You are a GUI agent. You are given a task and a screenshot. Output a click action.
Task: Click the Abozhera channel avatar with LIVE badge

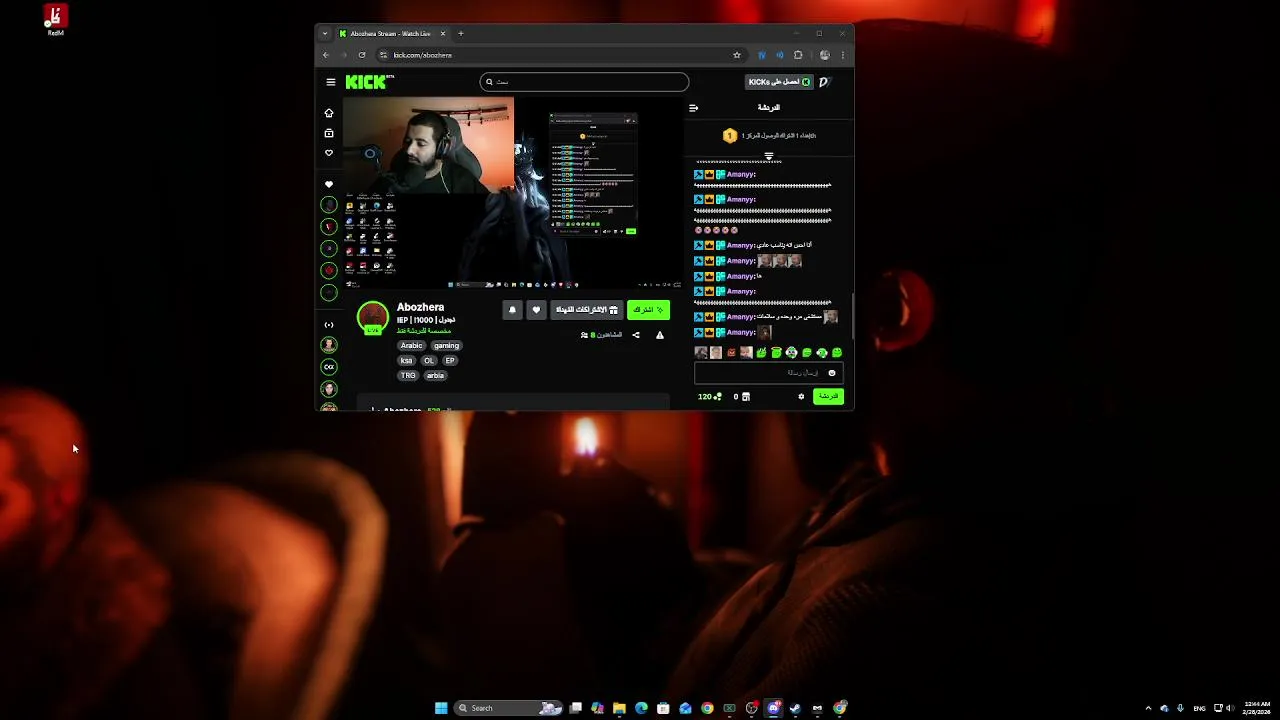click(373, 317)
